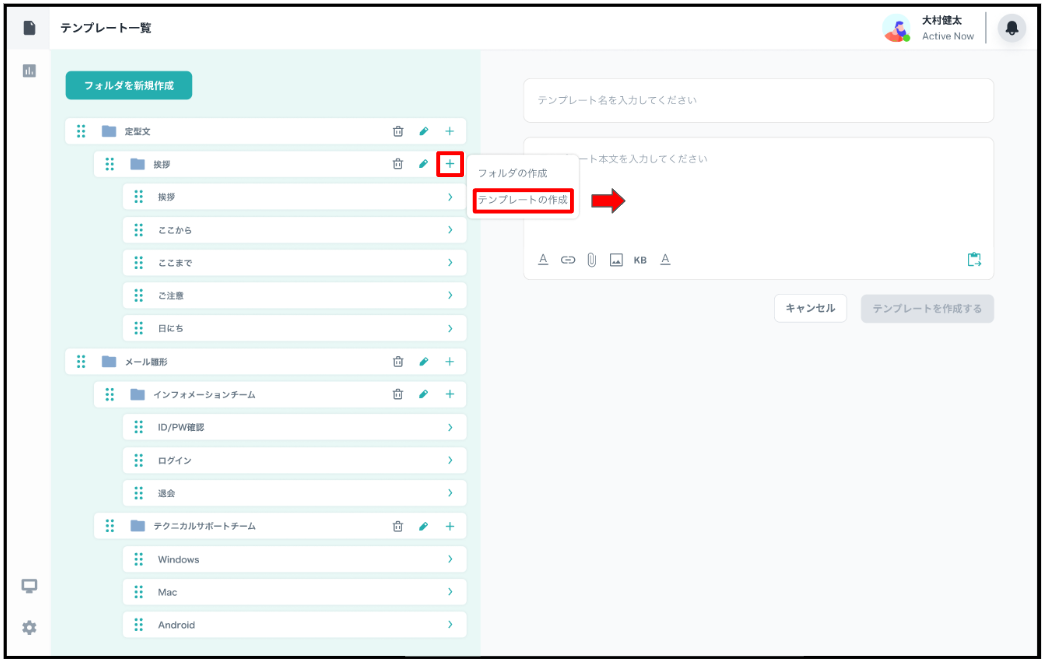Image resolution: width=1043 pixels, height=661 pixels.
Task: Click the monitor icon in left sidebar
Action: (x=29, y=586)
